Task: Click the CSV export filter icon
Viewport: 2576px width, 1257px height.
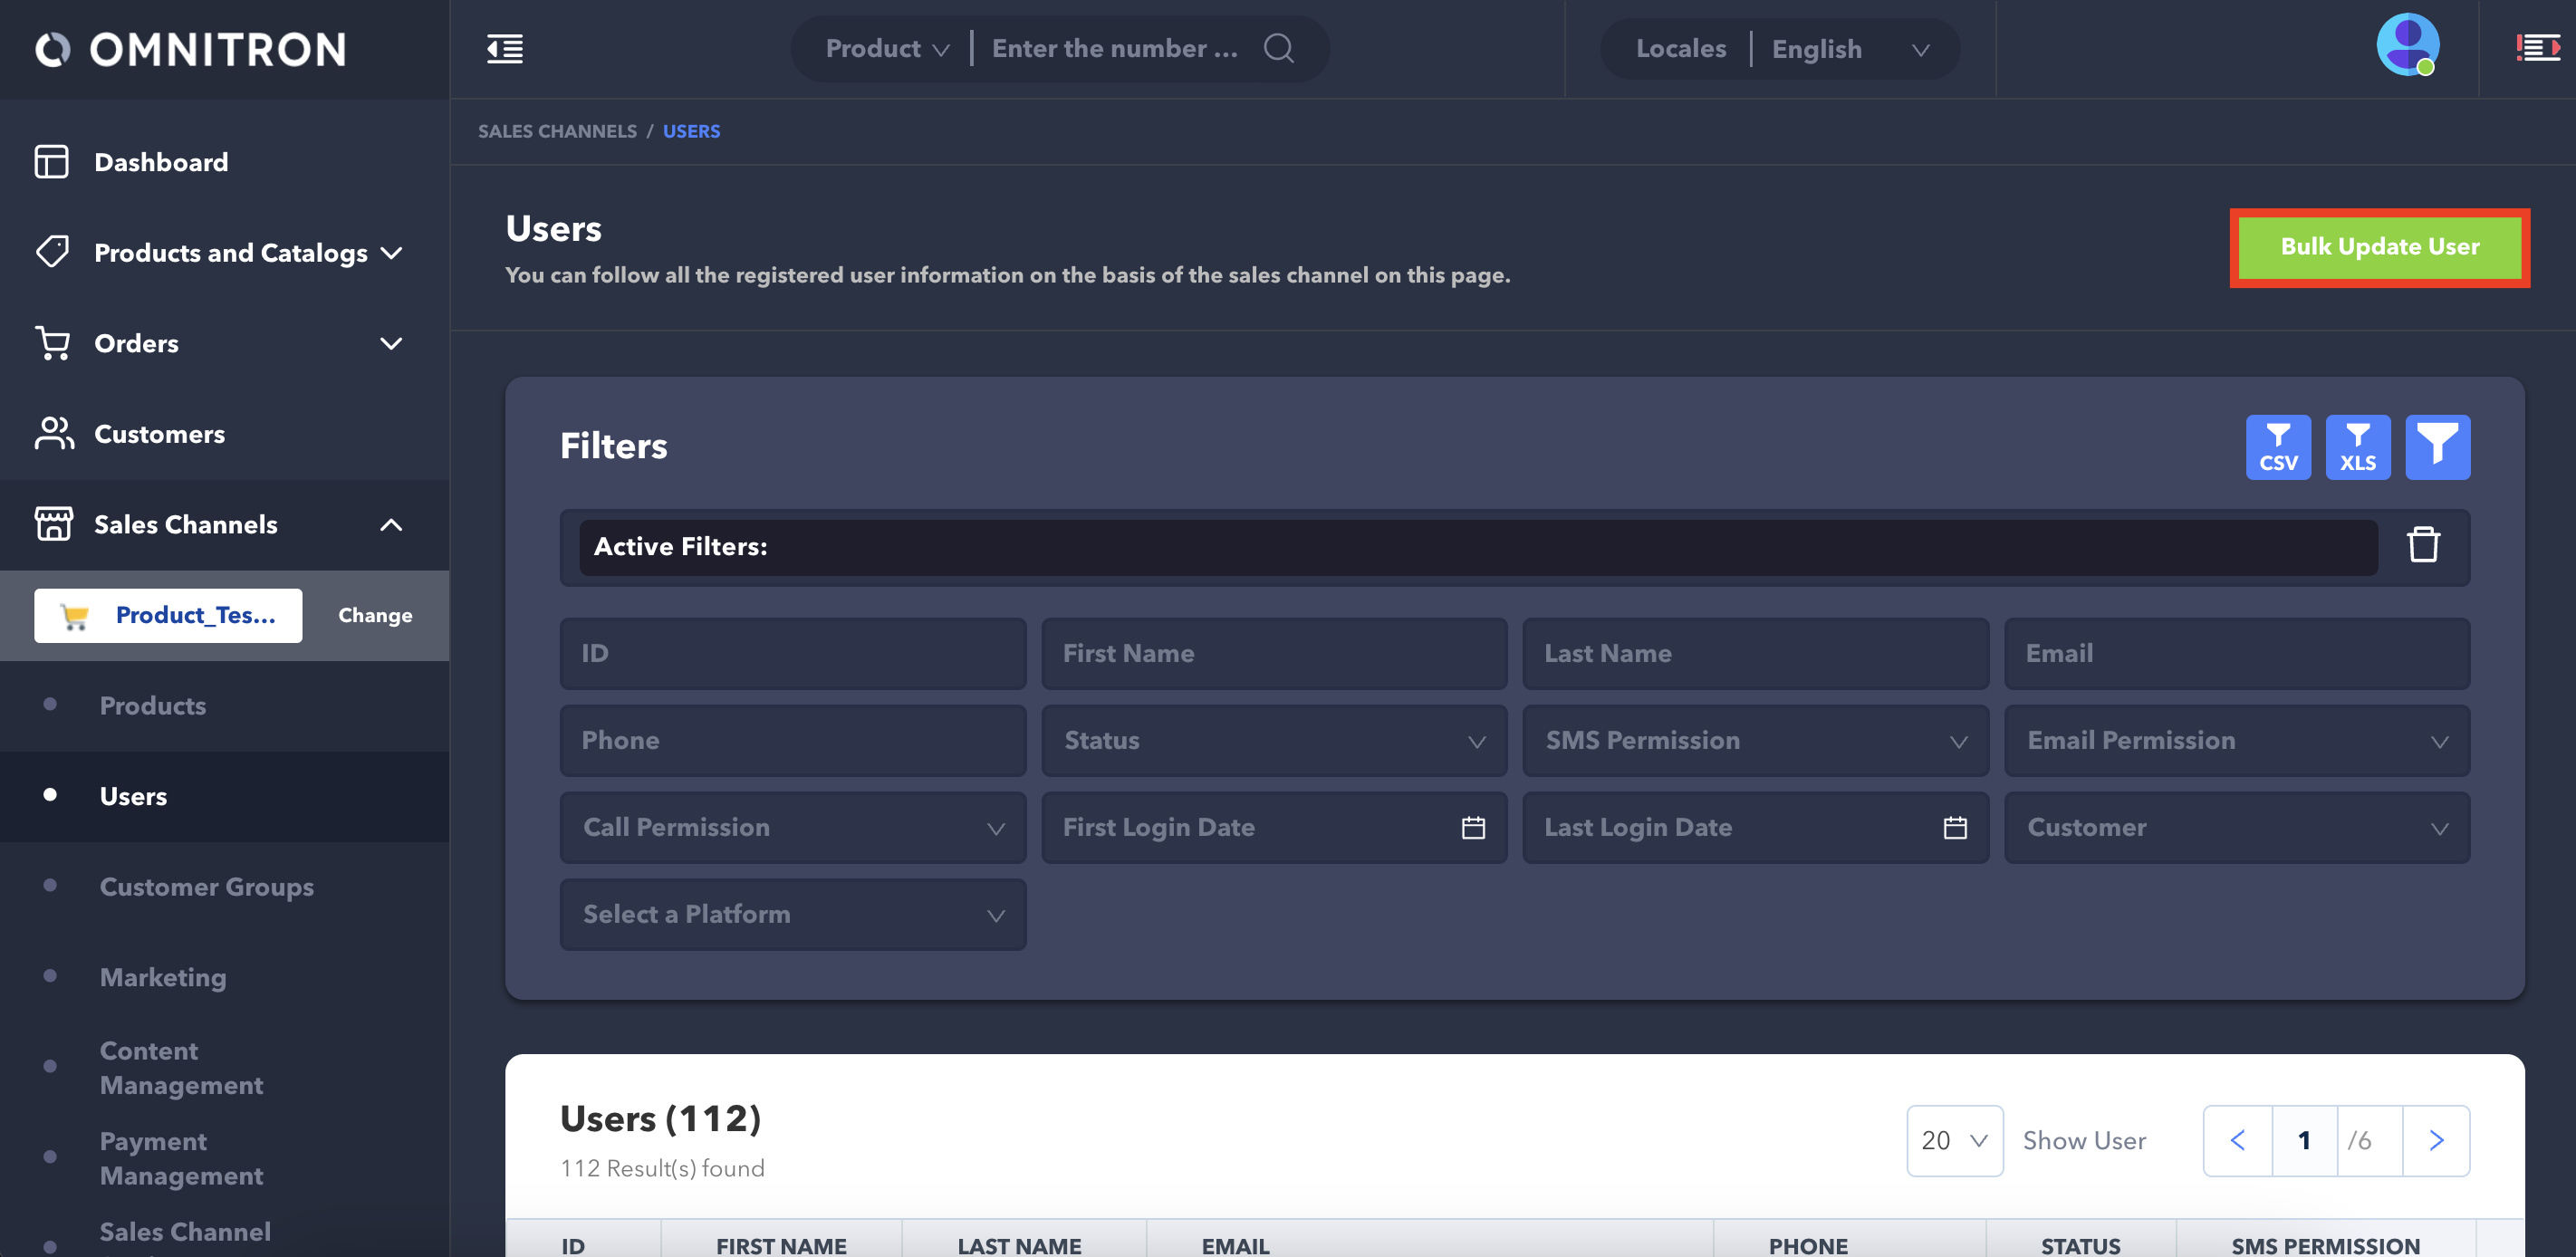Action: (x=2277, y=447)
